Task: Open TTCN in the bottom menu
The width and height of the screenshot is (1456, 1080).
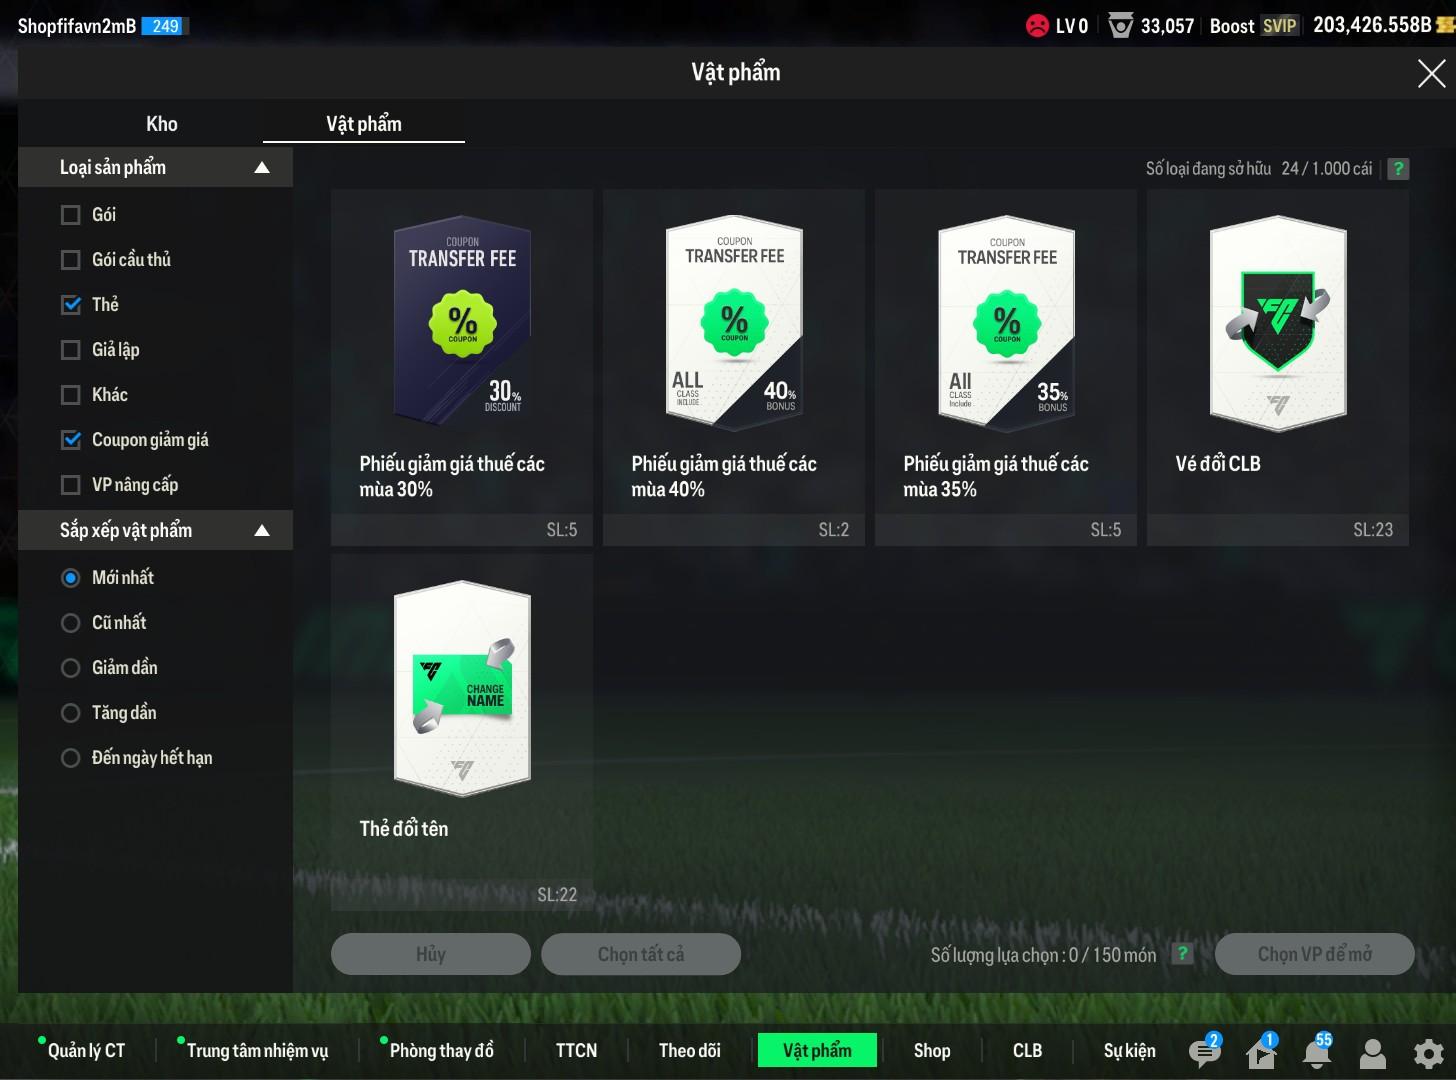Action: click(576, 1050)
